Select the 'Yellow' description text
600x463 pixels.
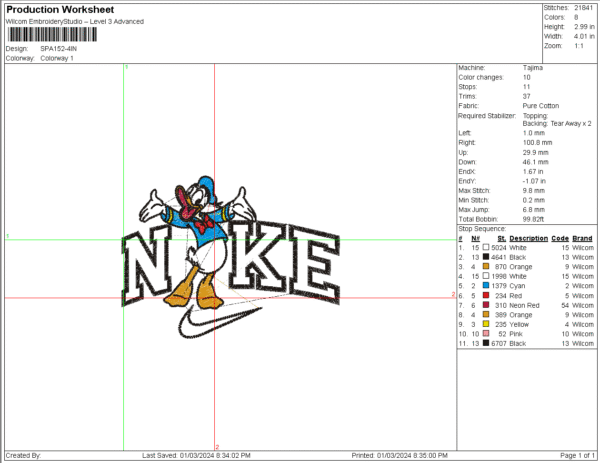tap(519, 324)
